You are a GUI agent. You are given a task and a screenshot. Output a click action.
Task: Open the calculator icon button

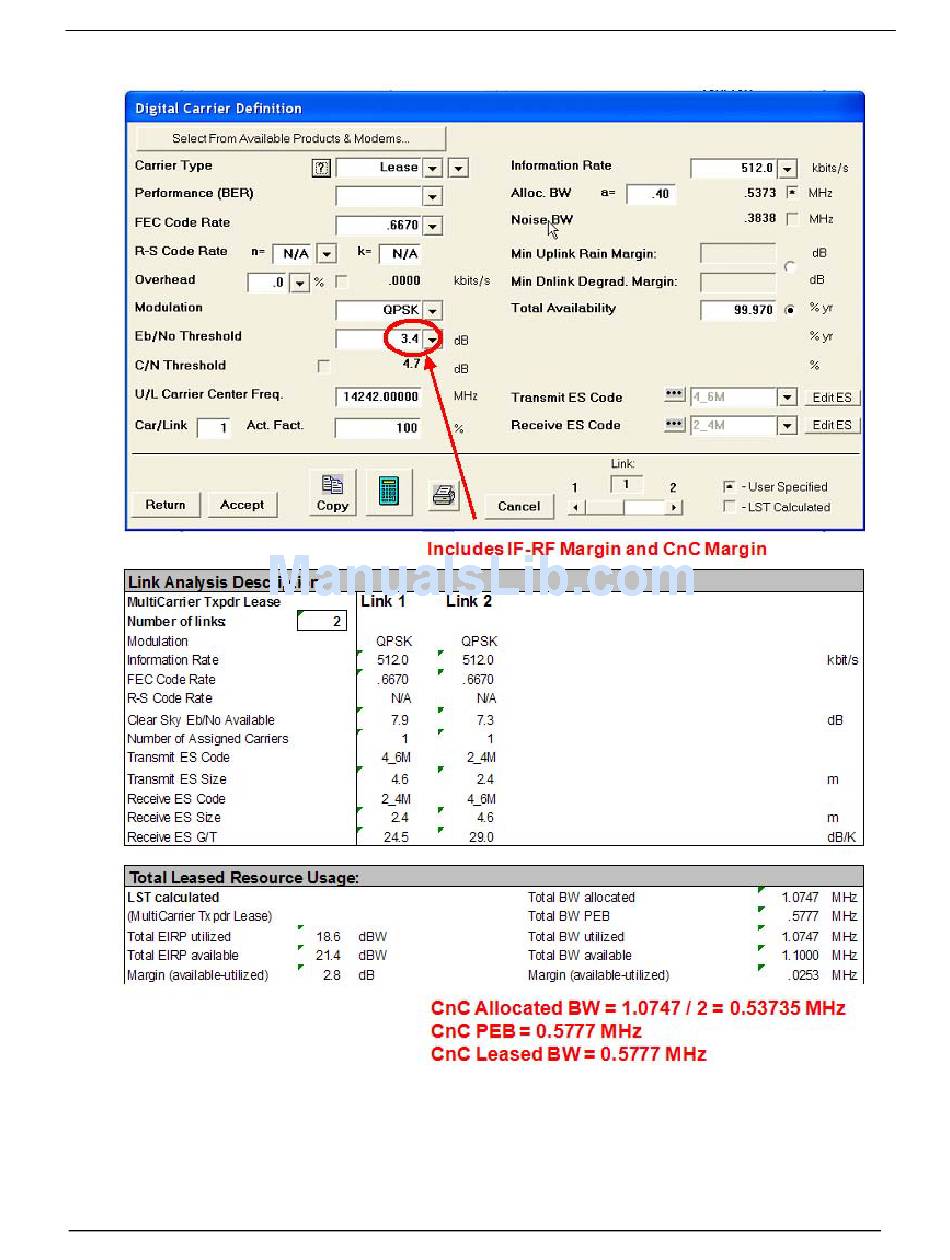[x=389, y=493]
